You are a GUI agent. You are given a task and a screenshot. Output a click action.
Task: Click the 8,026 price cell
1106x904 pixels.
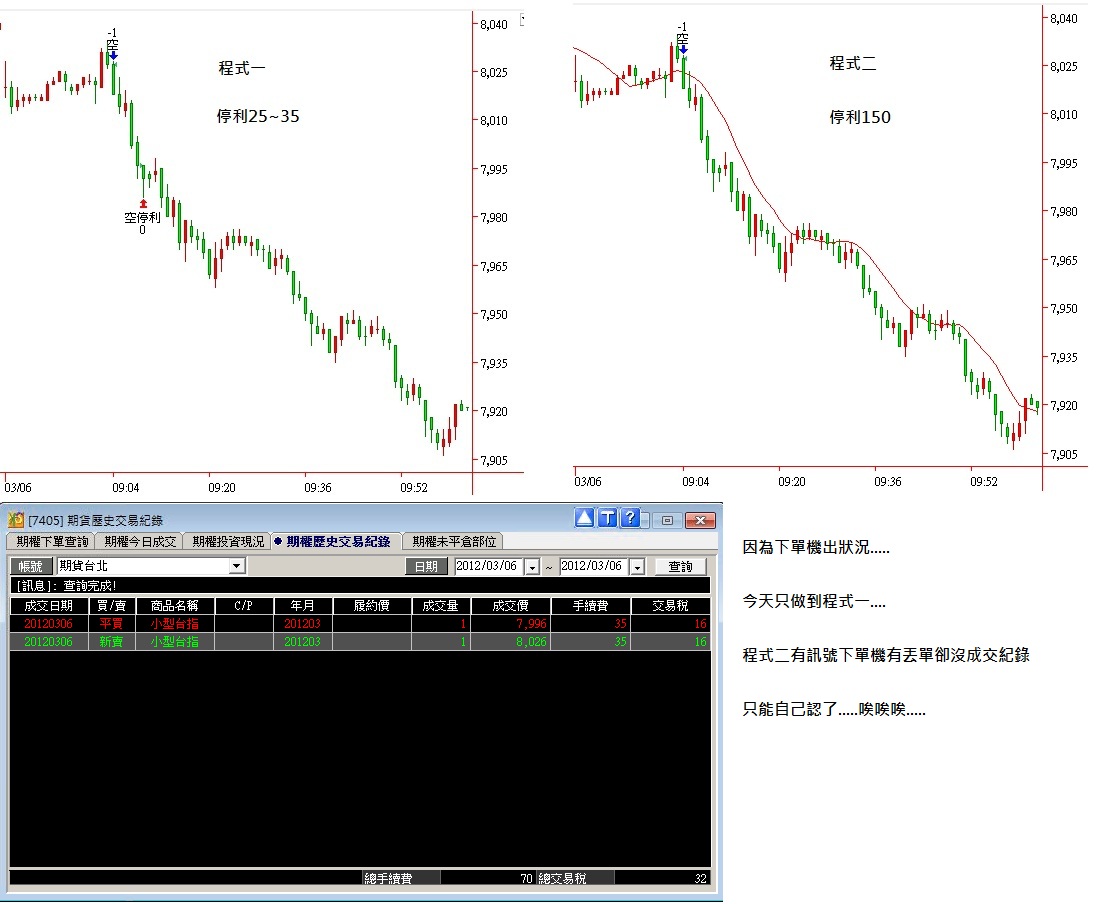(511, 642)
